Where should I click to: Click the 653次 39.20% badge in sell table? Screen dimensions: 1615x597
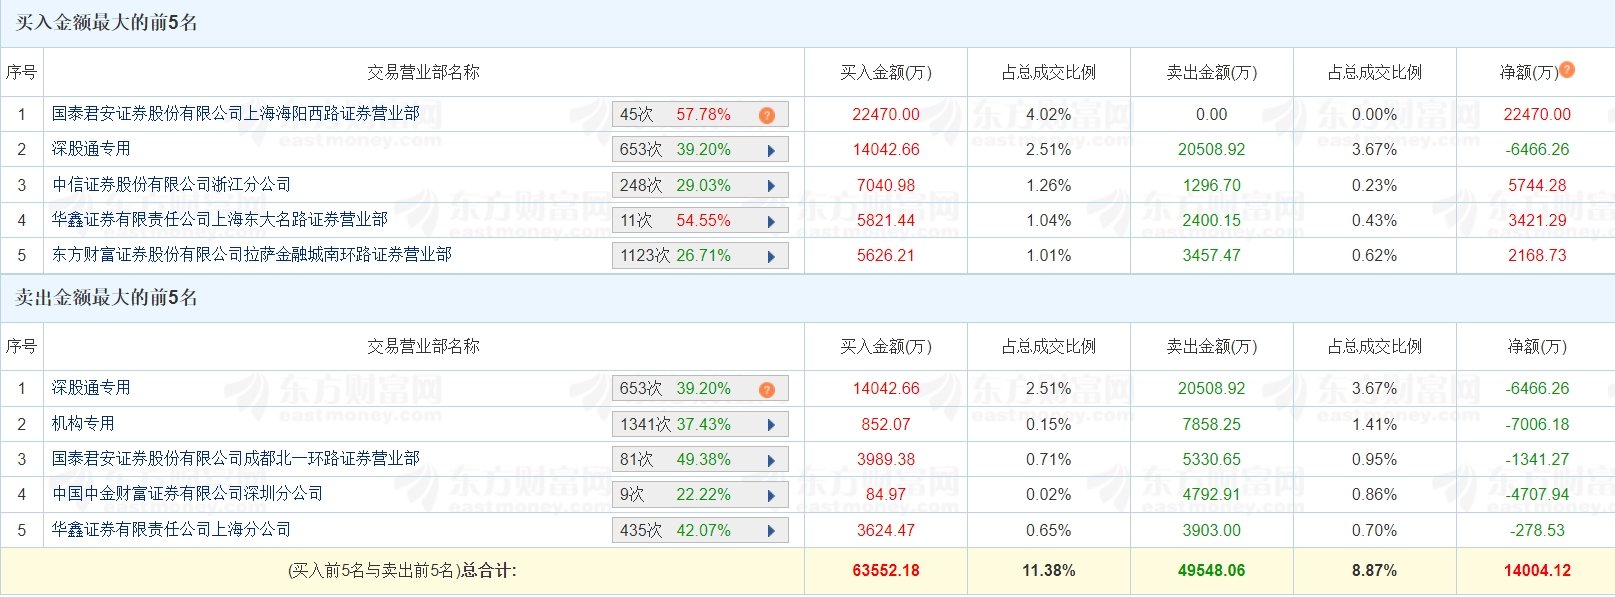700,389
